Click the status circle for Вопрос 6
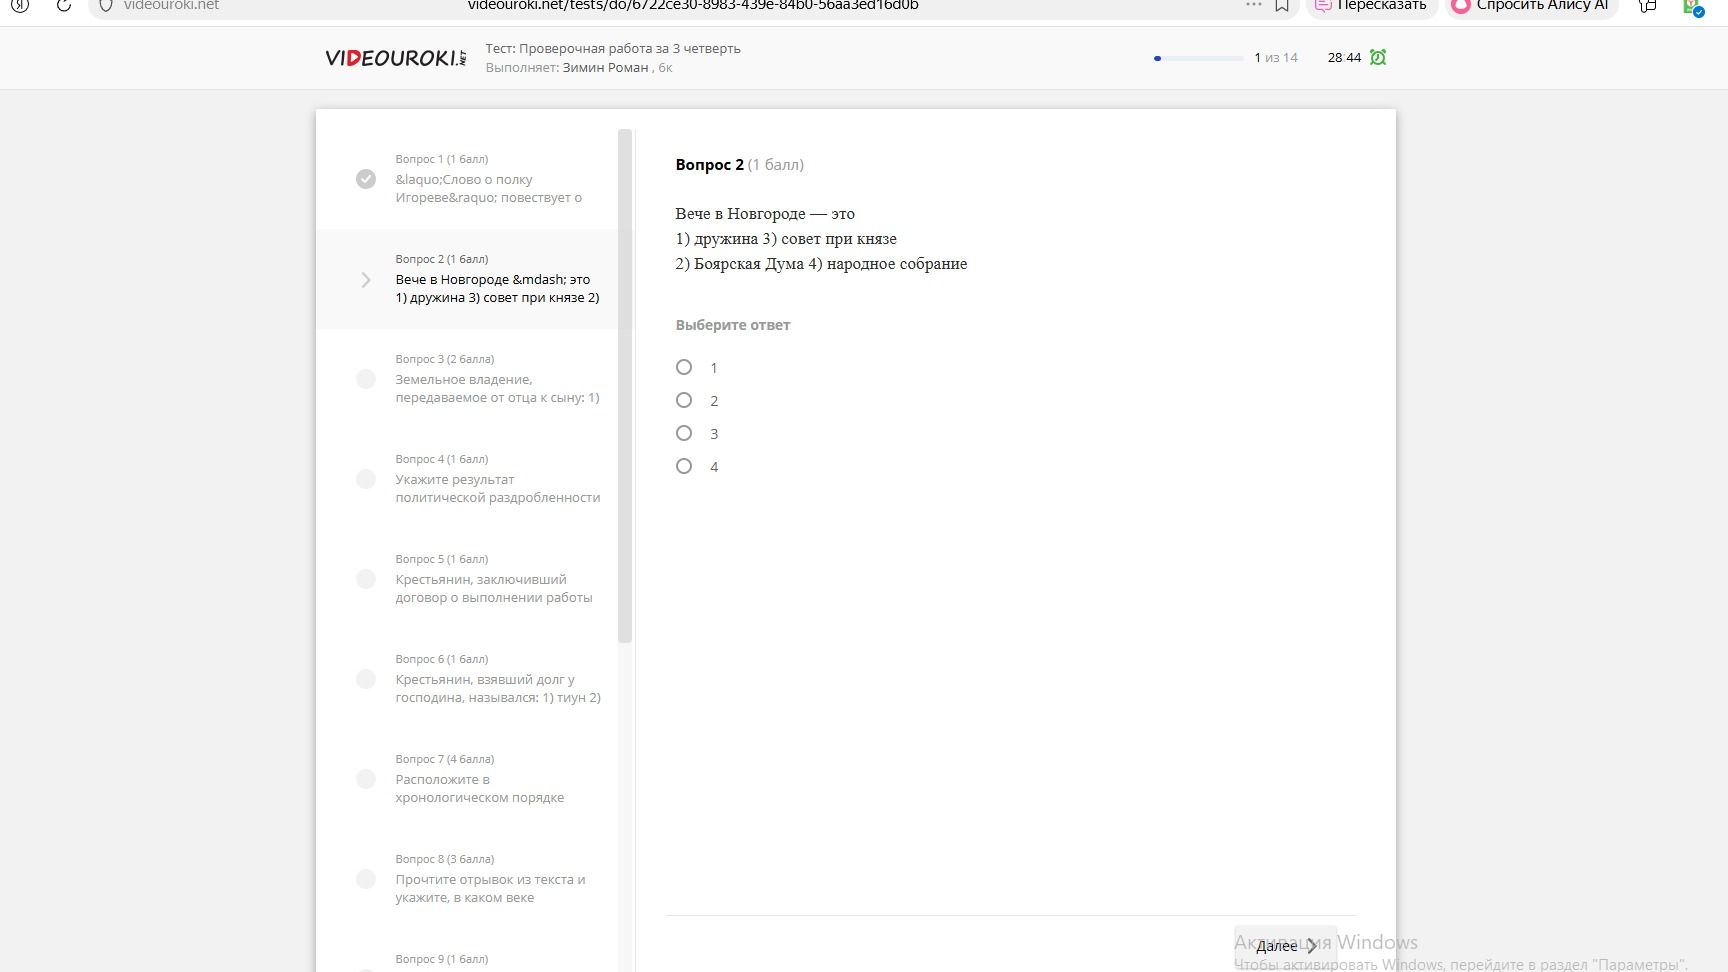This screenshot has width=1728, height=972. click(x=366, y=679)
